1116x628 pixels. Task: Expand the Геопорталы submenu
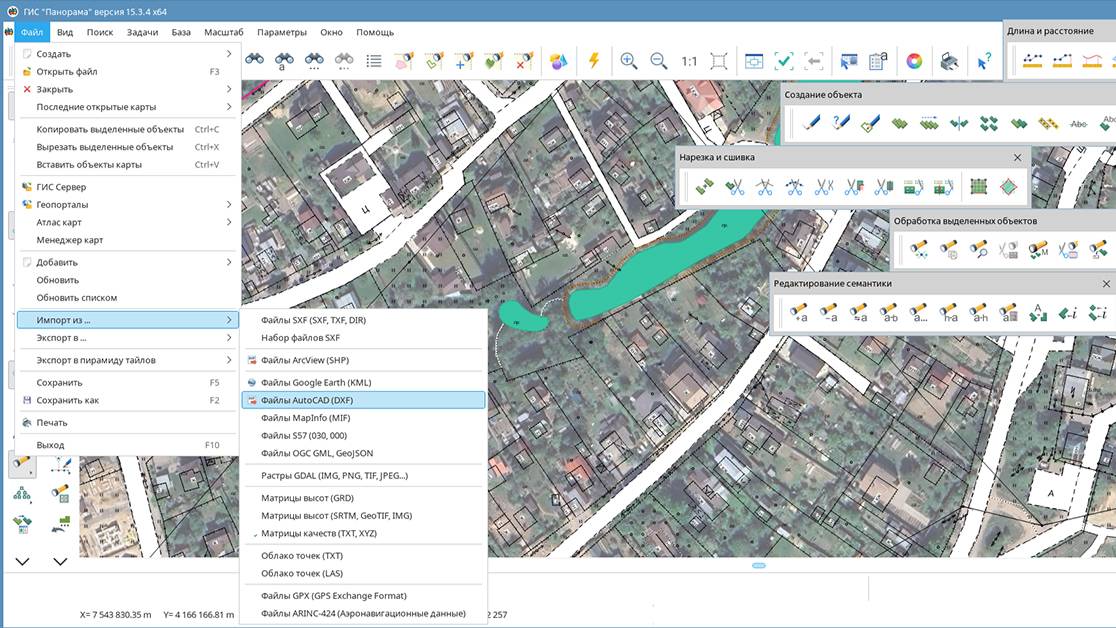pyautogui.click(x=127, y=204)
